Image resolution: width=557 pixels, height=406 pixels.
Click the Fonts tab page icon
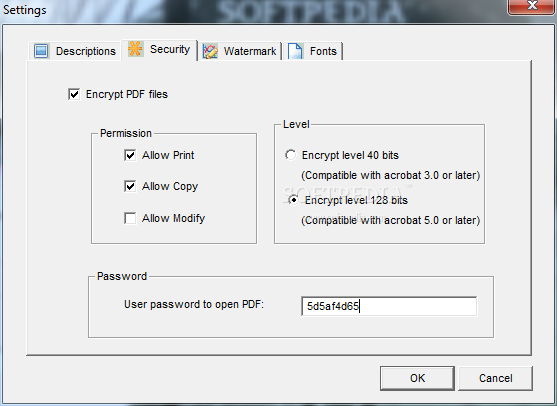point(295,51)
